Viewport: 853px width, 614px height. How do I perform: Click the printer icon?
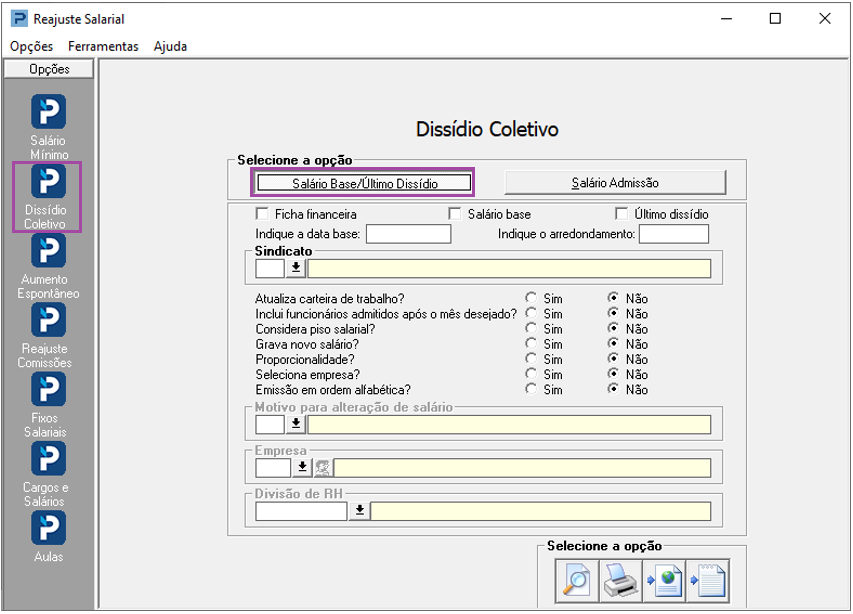[621, 581]
